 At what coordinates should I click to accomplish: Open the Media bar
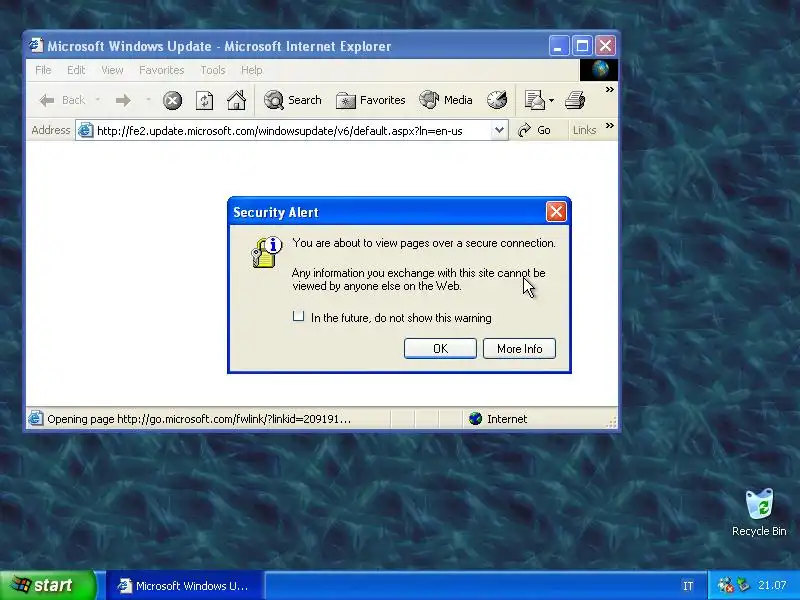tap(446, 100)
